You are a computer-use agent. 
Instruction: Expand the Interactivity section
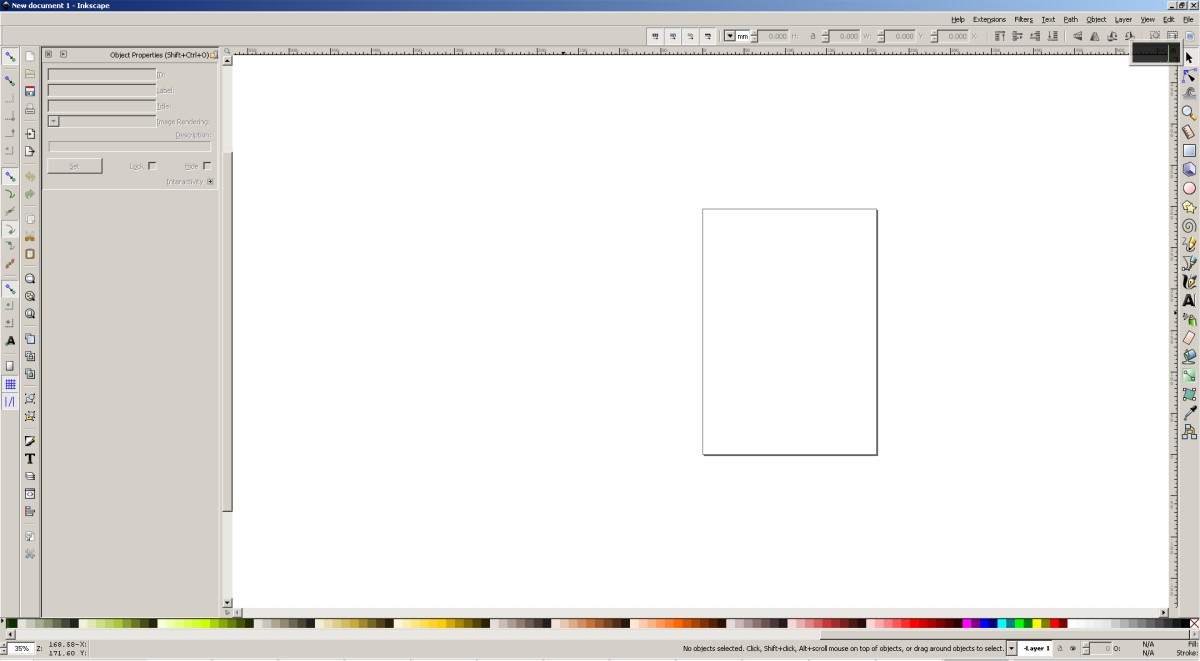[x=210, y=182]
